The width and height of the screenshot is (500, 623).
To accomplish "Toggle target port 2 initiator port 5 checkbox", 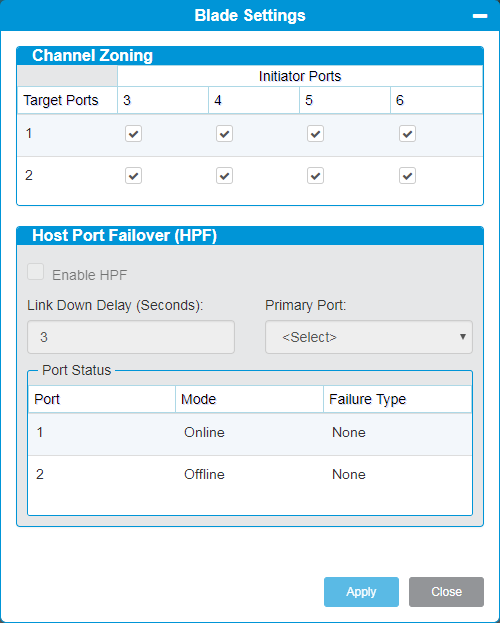I will click(315, 176).
